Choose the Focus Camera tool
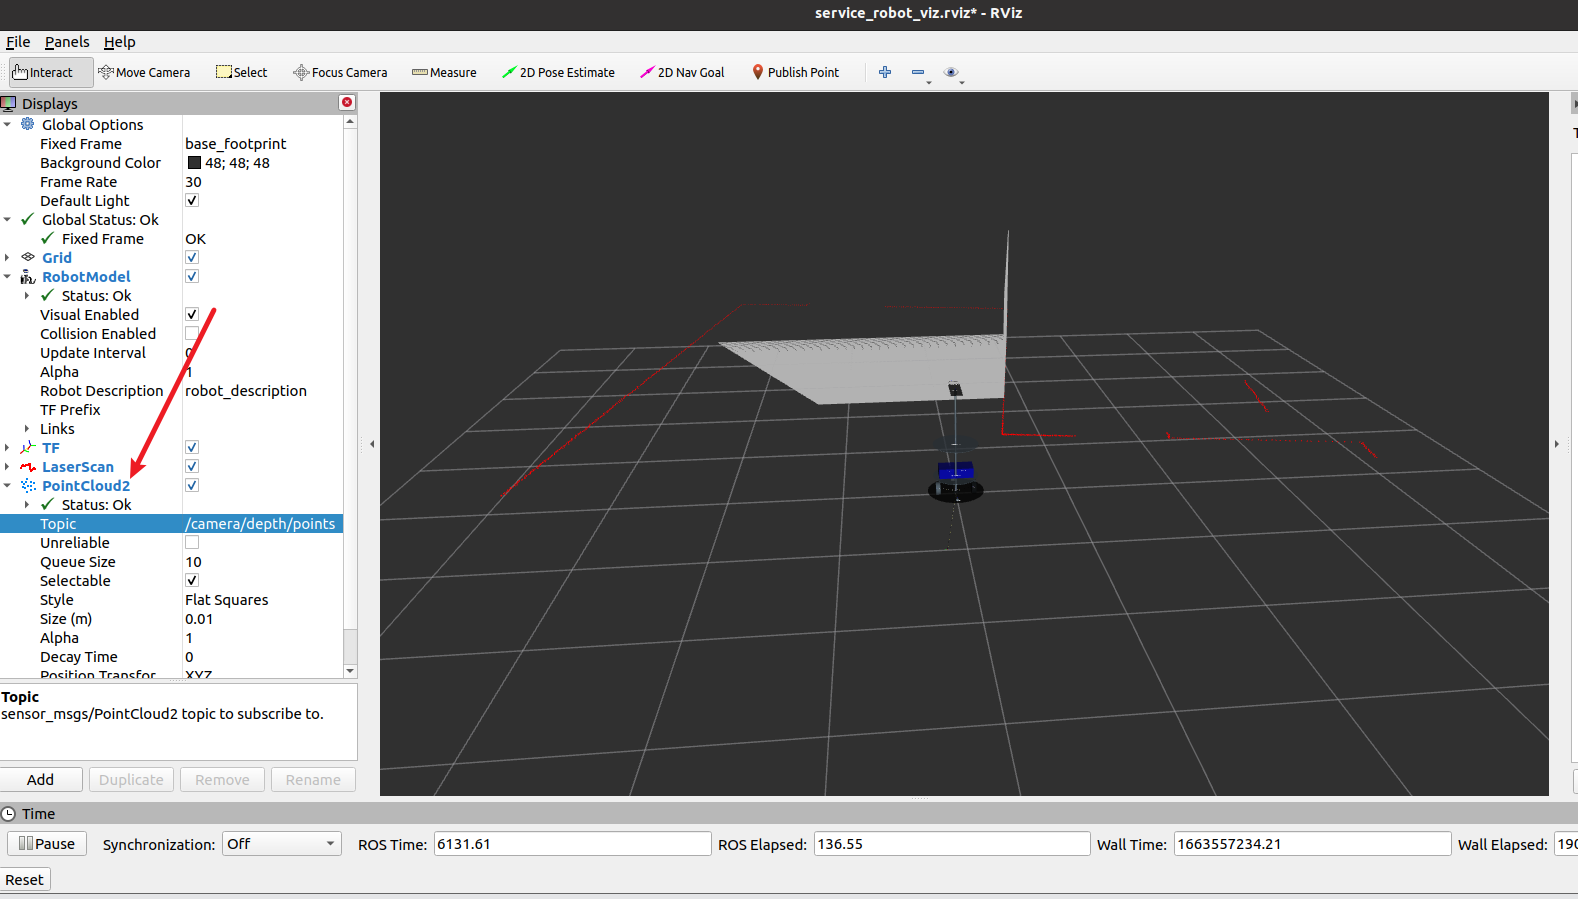1578x899 pixels. click(x=340, y=72)
